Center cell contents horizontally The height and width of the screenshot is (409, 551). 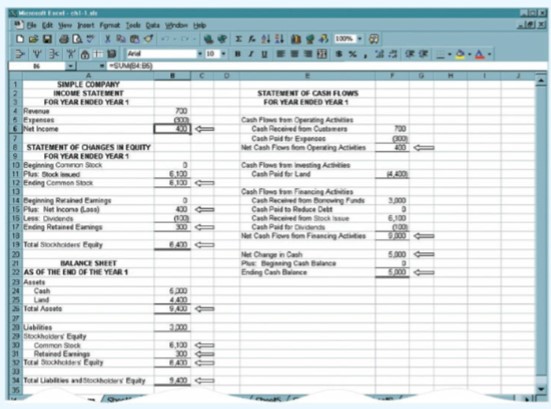[294, 54]
